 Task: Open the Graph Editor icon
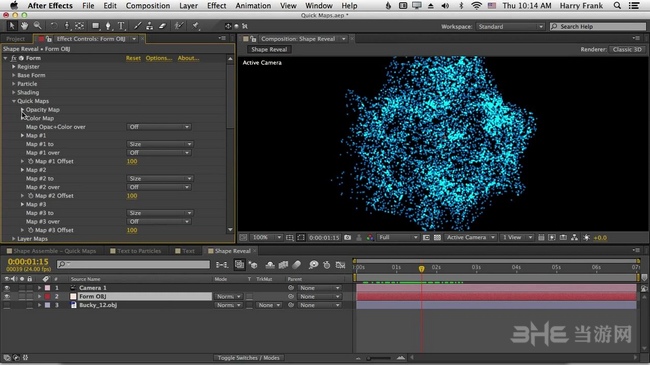pos(340,265)
